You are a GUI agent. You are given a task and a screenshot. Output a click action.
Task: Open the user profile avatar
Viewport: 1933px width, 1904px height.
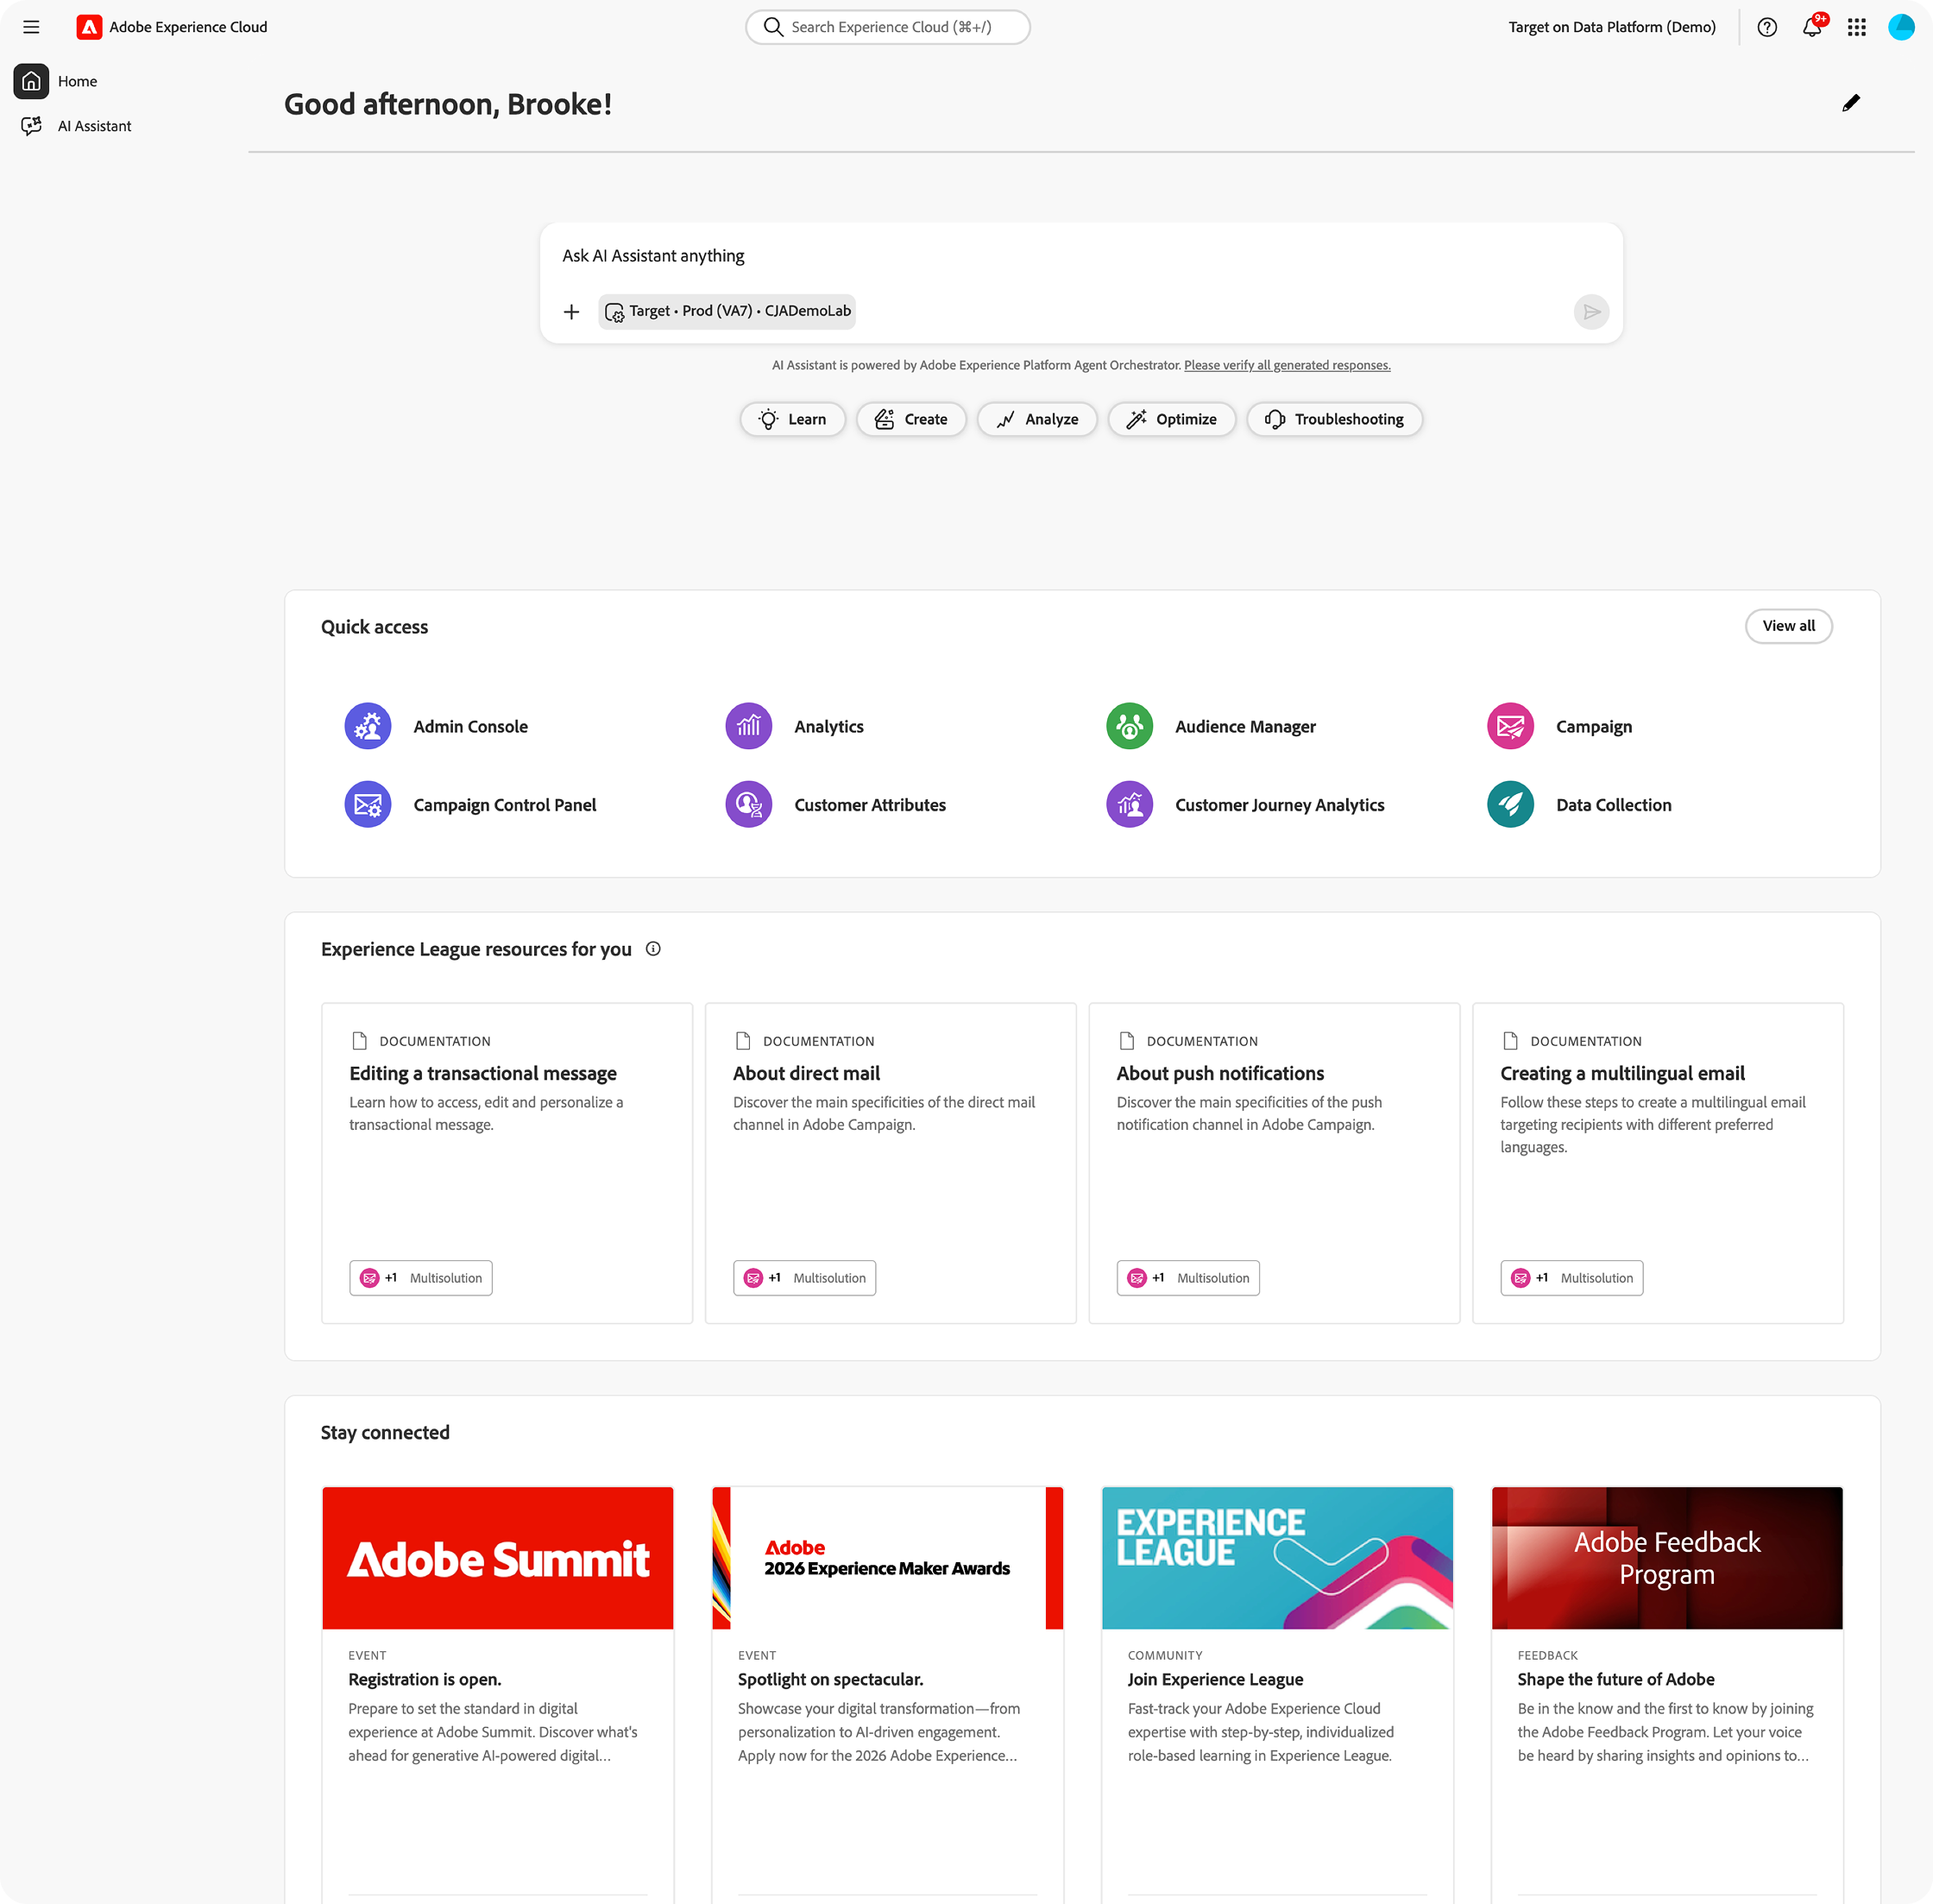point(1901,27)
